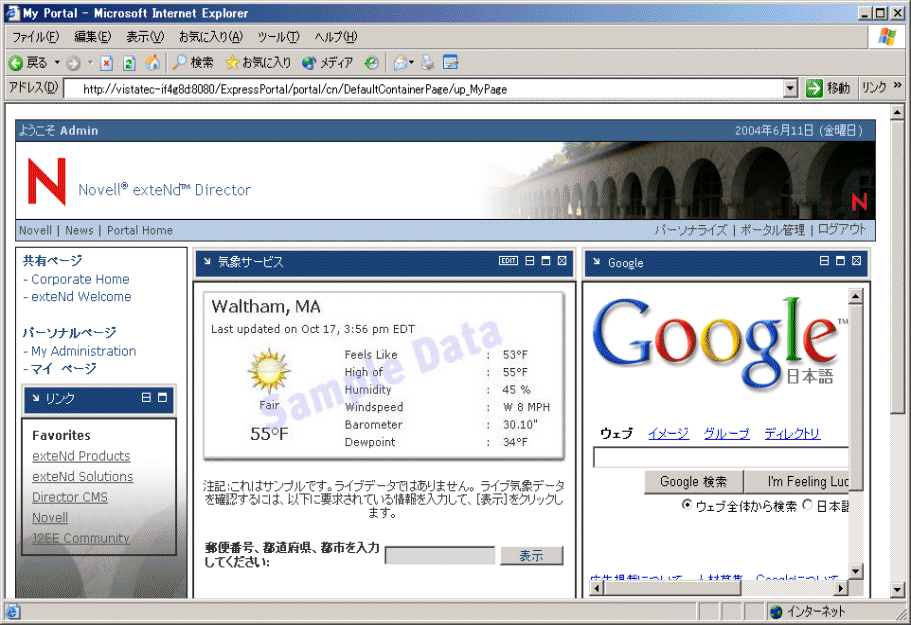This screenshot has height=625, width=911.
Task: Click the Google search text field
Action: point(720,457)
